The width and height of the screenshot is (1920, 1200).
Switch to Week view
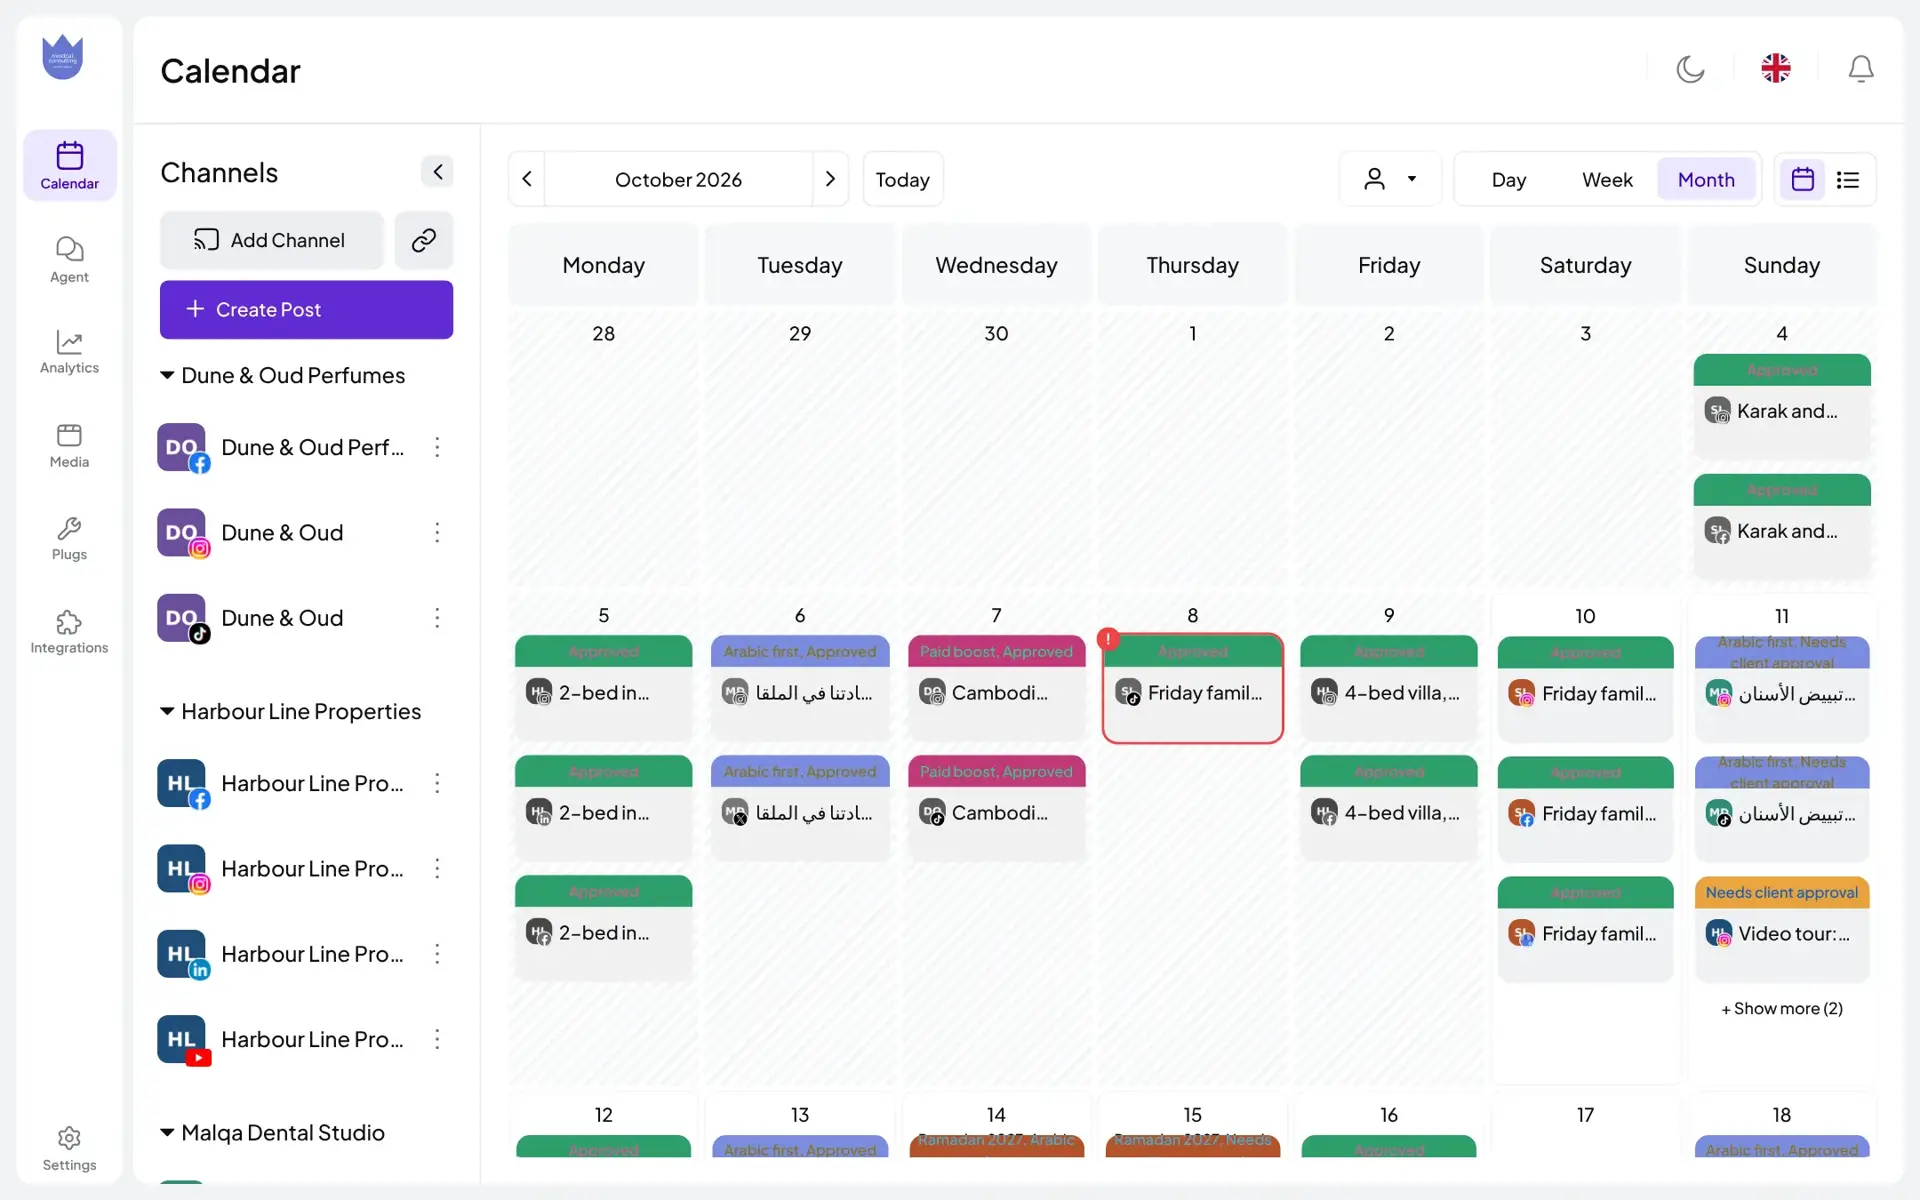[1607, 180]
